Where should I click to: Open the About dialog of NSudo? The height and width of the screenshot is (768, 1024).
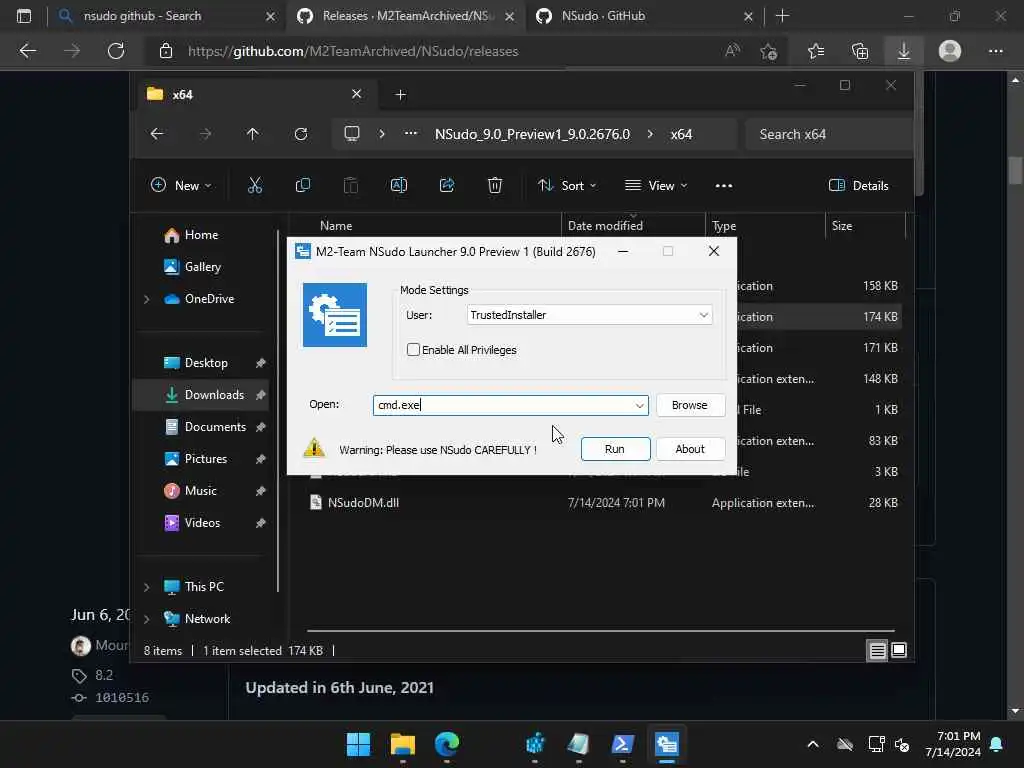tap(690, 449)
